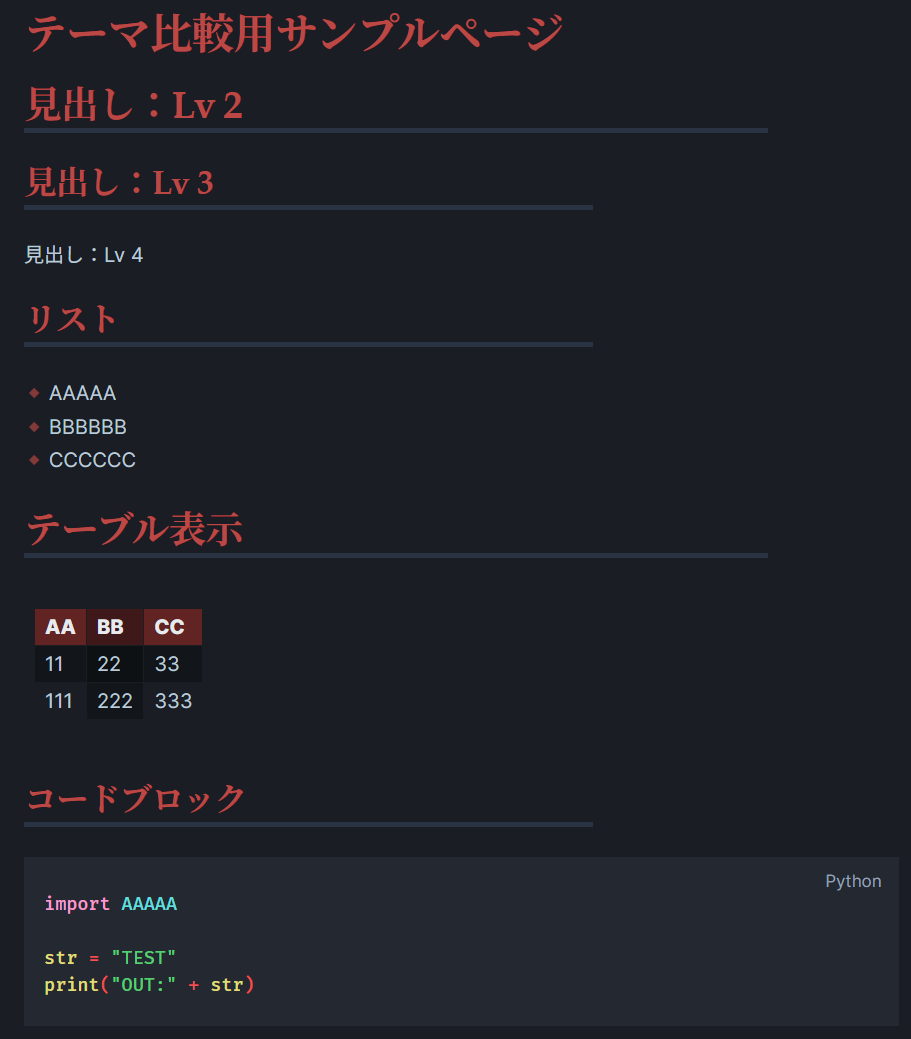Image resolution: width=911 pixels, height=1039 pixels.
Task: Click table cell containing 333
Action: pos(173,701)
